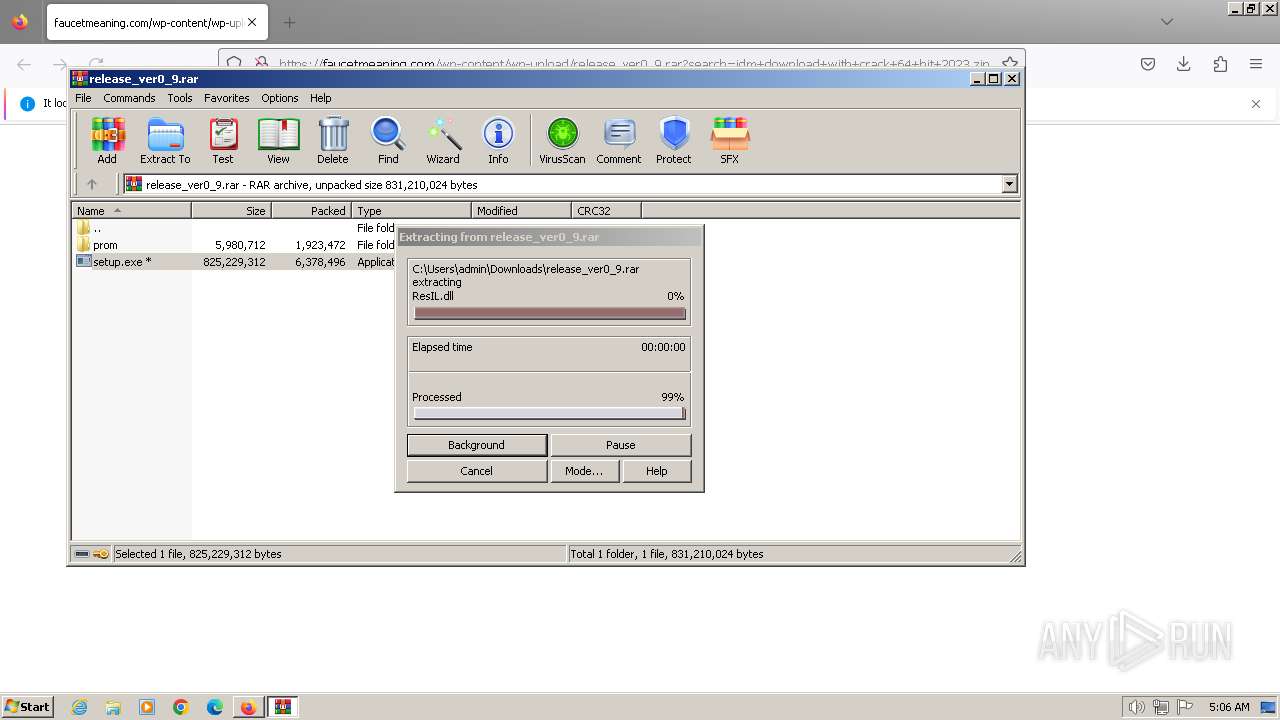Launch Chrome from the taskbar
Viewport: 1280px width, 720px height.
pos(181,707)
